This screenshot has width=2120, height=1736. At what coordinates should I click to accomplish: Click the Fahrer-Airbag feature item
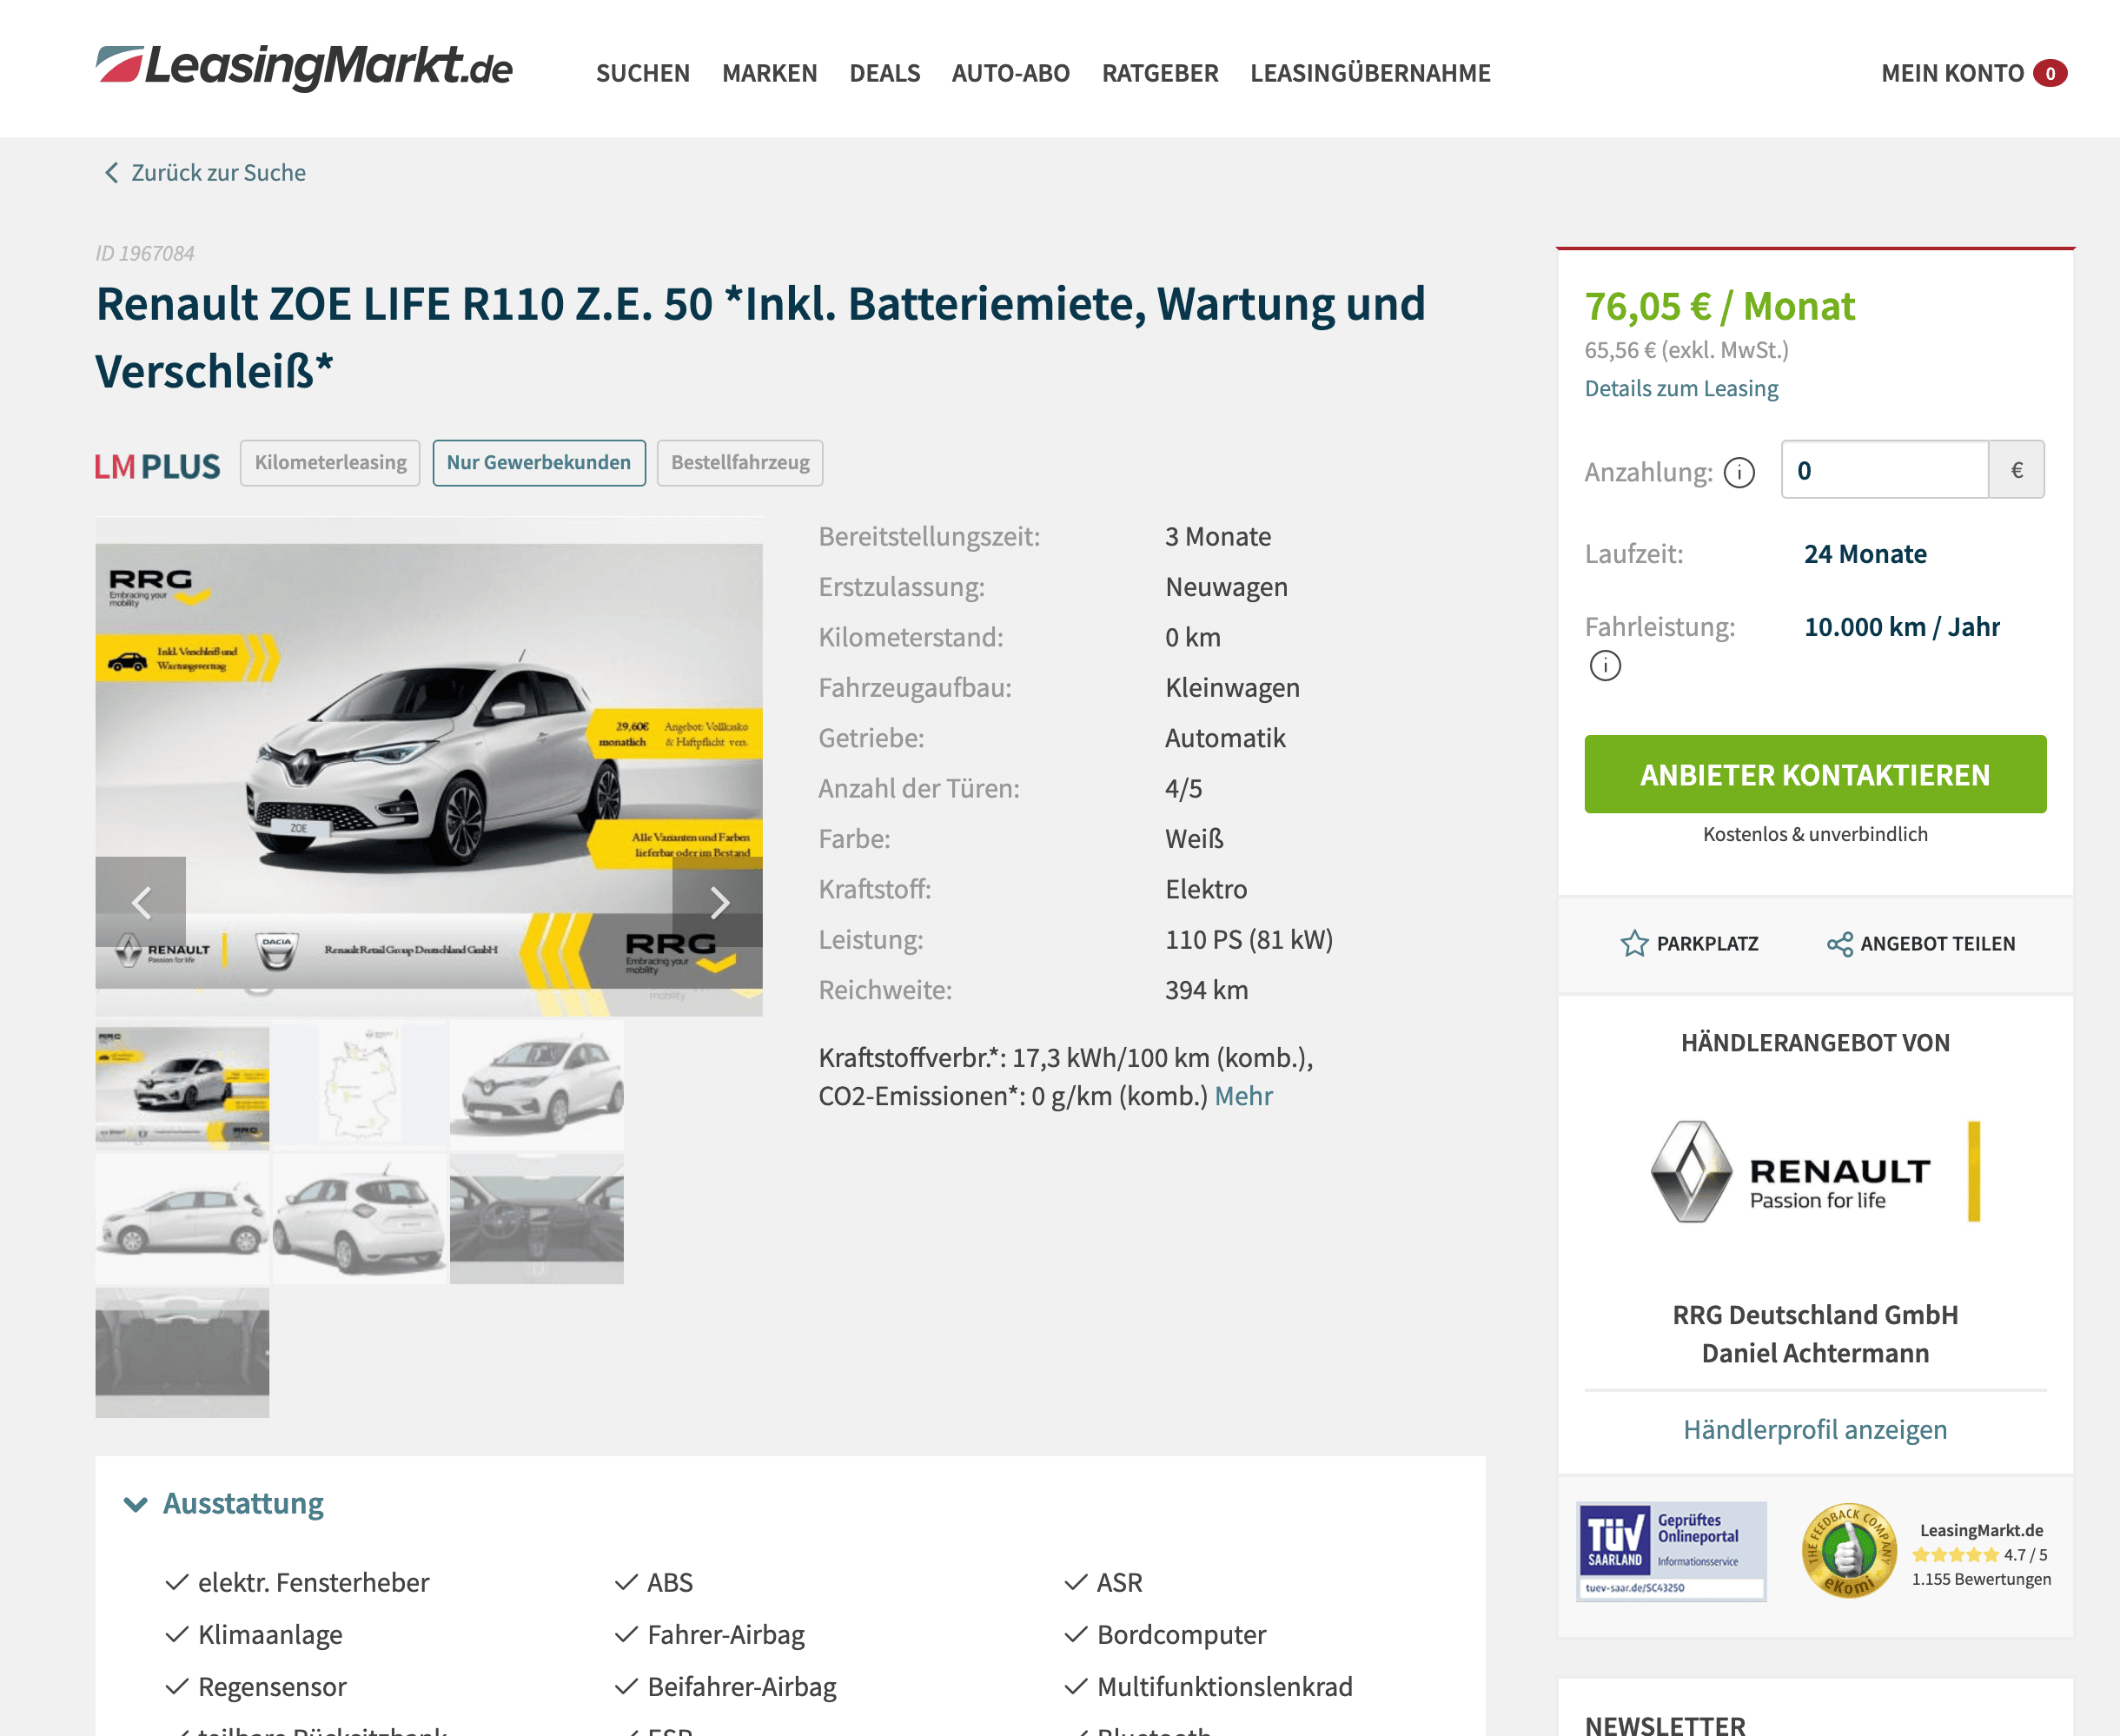[710, 1634]
